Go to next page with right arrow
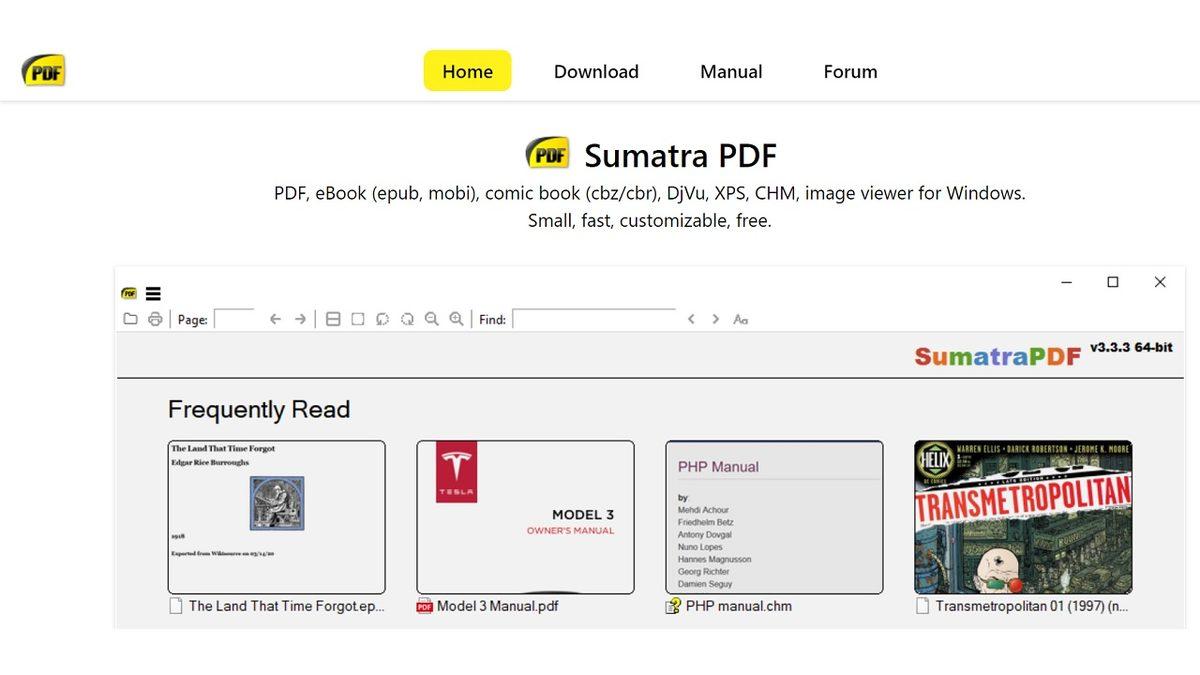Viewport: 1200px width, 675px height. pyautogui.click(x=300, y=319)
